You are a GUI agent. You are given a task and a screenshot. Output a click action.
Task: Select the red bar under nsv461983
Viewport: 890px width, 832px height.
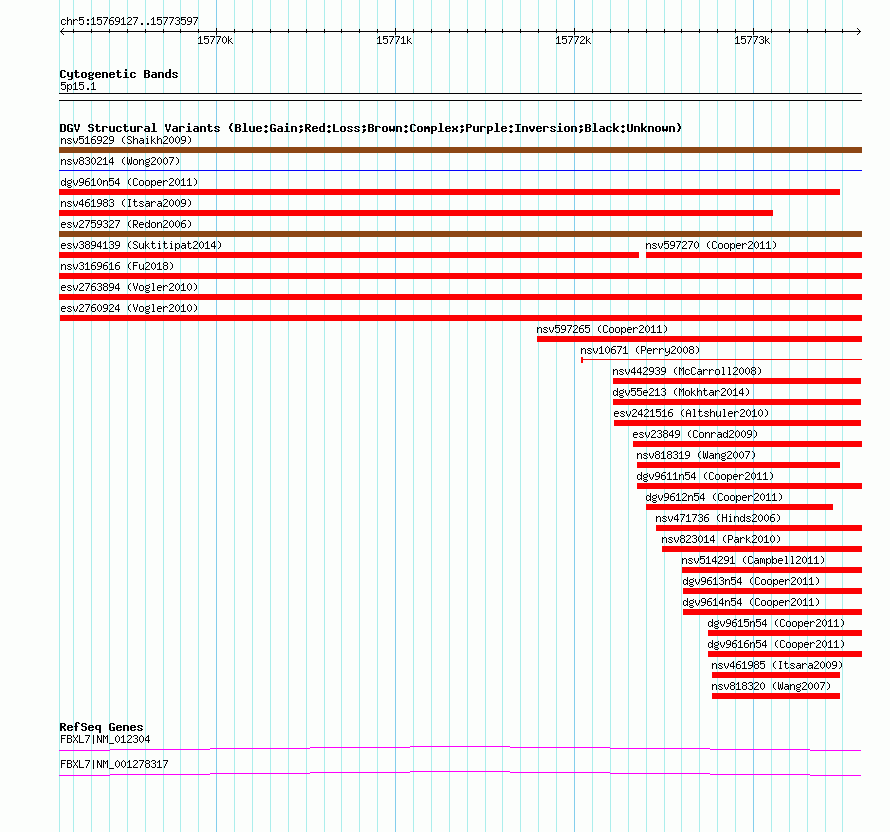(416, 213)
